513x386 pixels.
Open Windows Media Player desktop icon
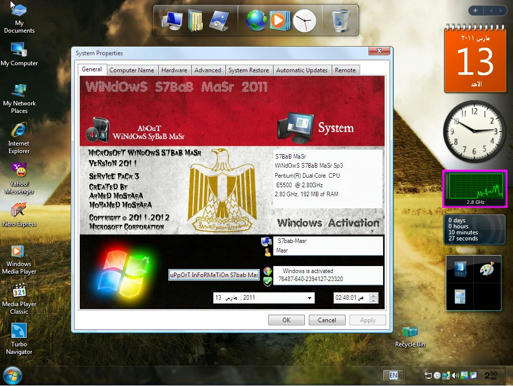19,259
